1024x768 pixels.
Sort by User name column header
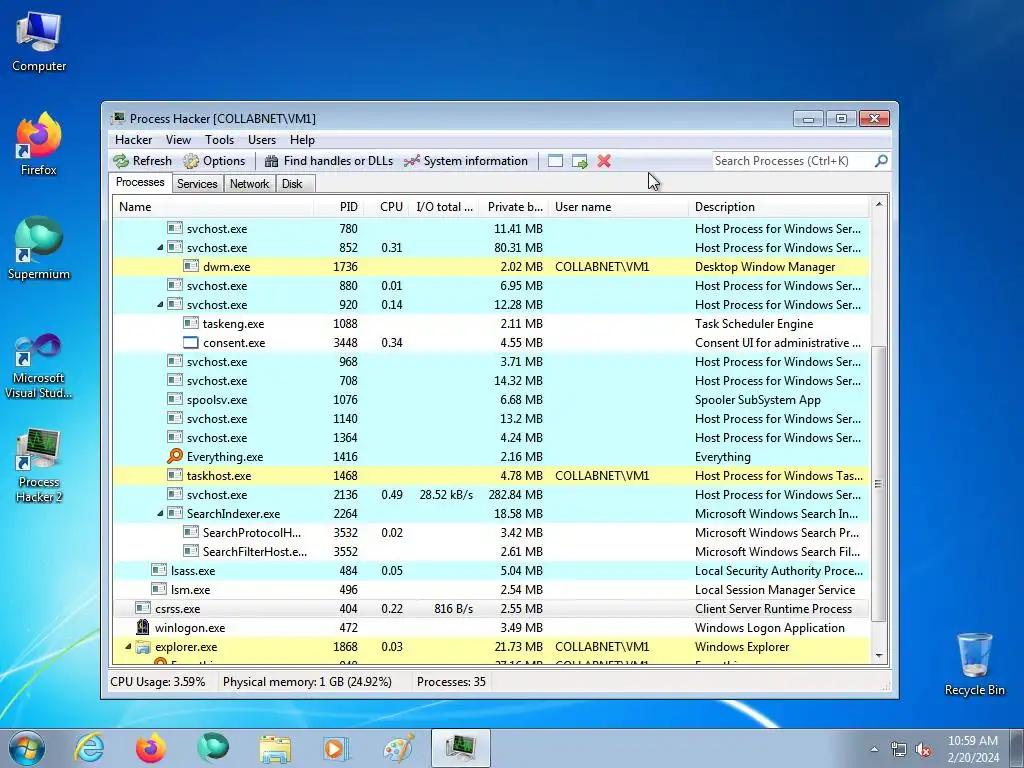(x=618, y=206)
